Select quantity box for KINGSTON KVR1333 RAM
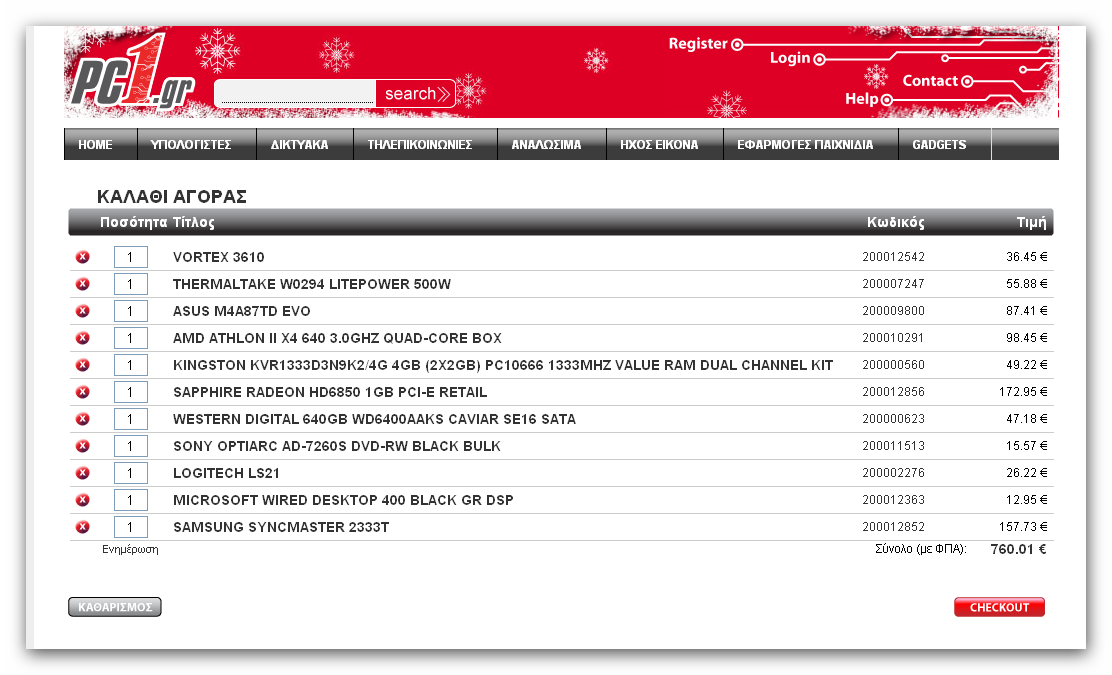1112x675 pixels. click(x=130, y=365)
